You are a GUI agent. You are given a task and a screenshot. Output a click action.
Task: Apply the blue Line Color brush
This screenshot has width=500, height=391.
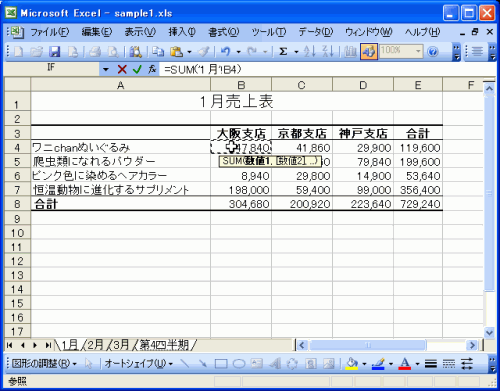tap(378, 364)
